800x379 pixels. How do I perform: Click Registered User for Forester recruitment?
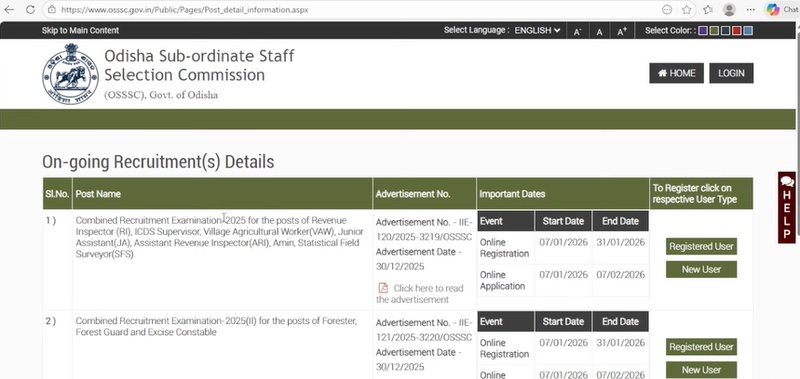pos(701,347)
